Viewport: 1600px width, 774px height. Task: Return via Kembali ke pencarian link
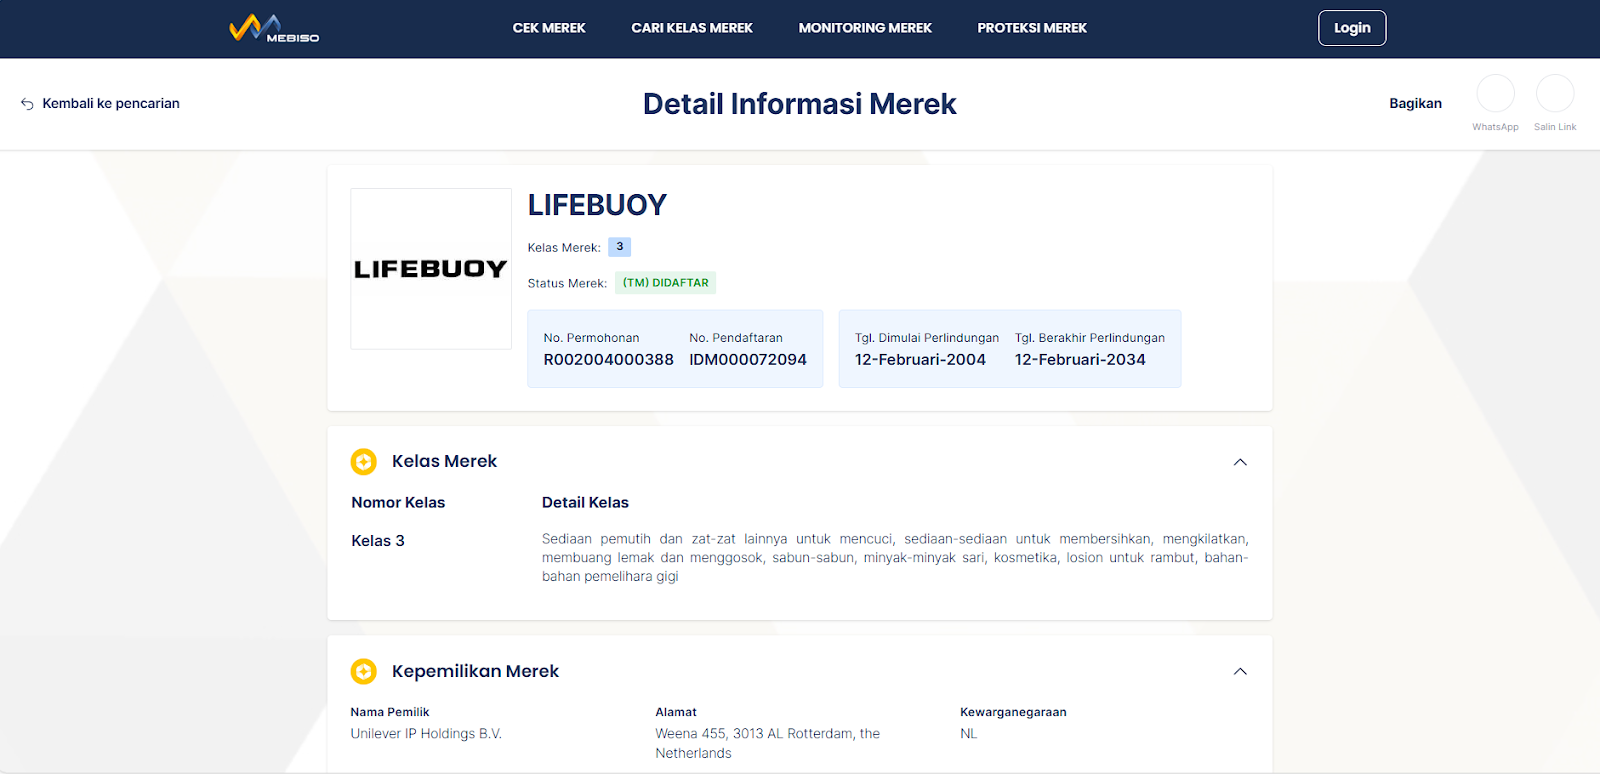point(111,104)
